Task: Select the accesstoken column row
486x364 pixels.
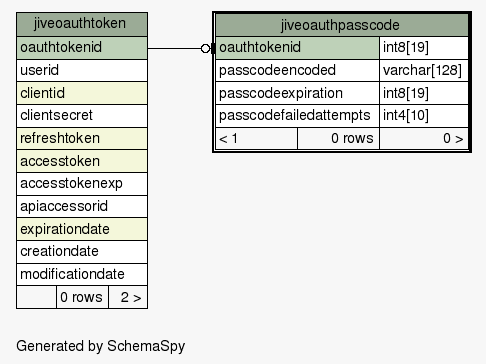Action: [82, 161]
